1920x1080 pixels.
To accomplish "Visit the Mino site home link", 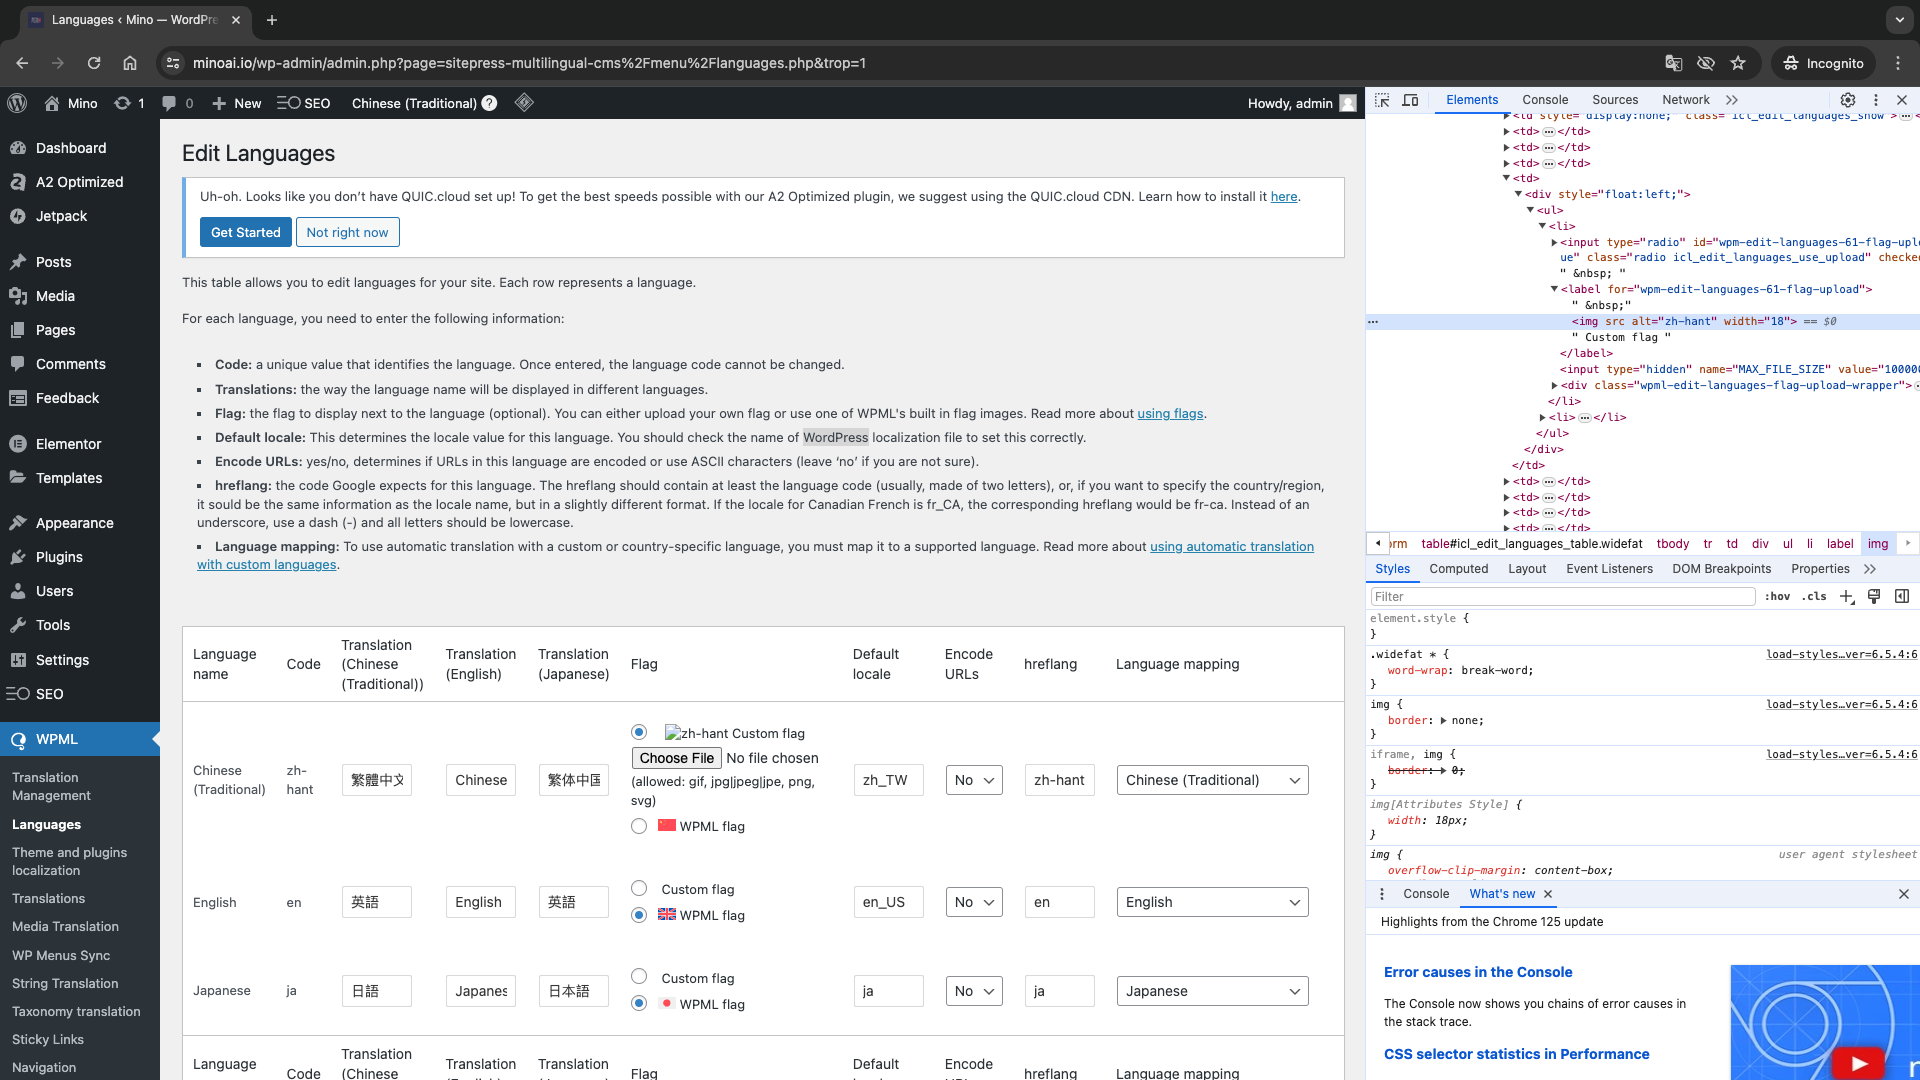I will pos(71,103).
